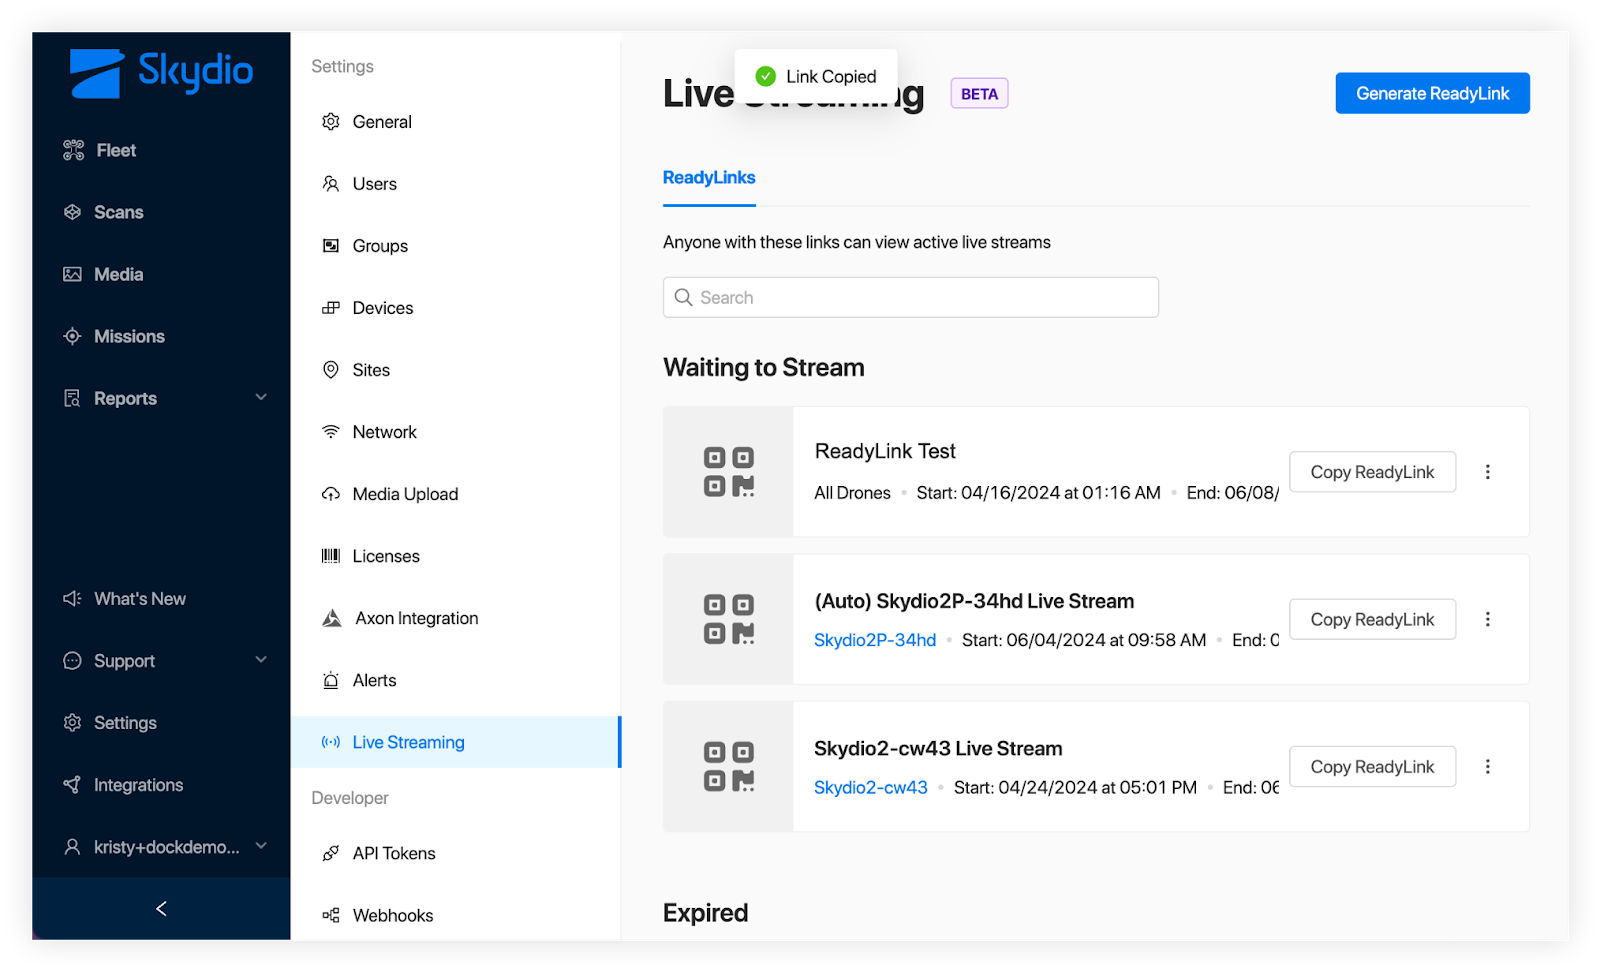Open QR code for Skydio2-cw43 Live Stream
This screenshot has height=972, width=1600.
[x=728, y=767]
